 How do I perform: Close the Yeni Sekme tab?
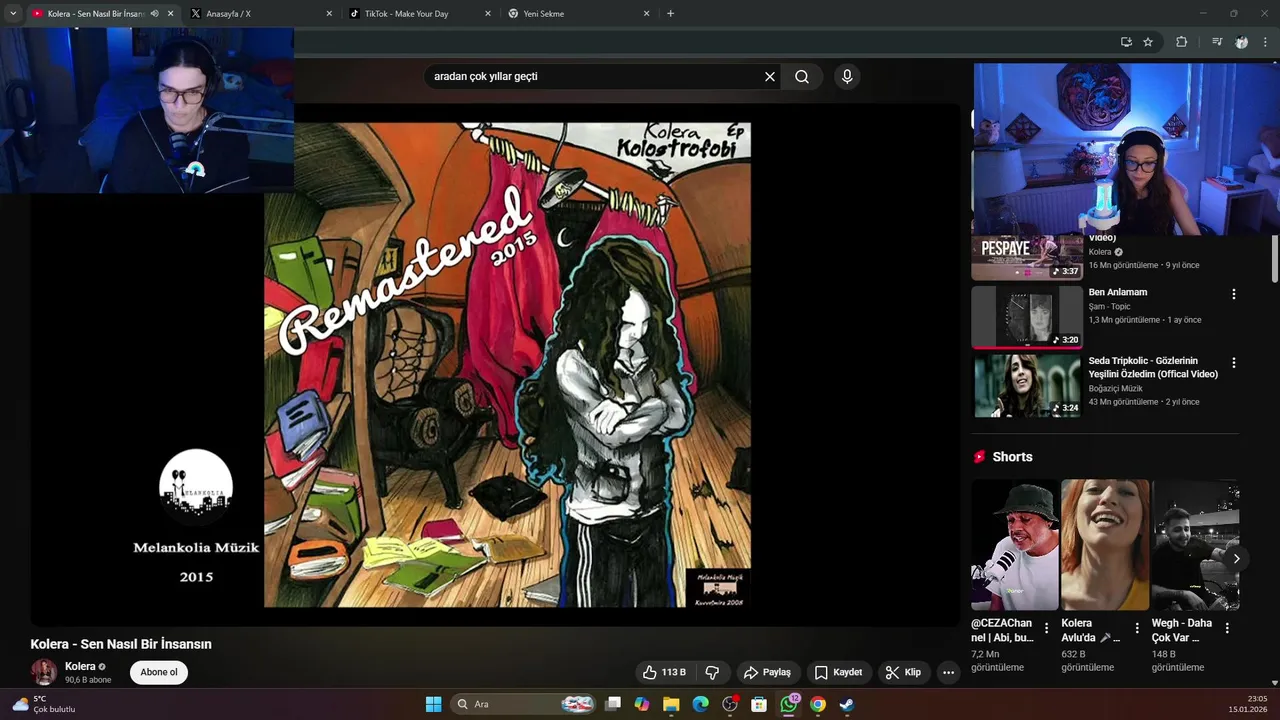click(x=646, y=14)
